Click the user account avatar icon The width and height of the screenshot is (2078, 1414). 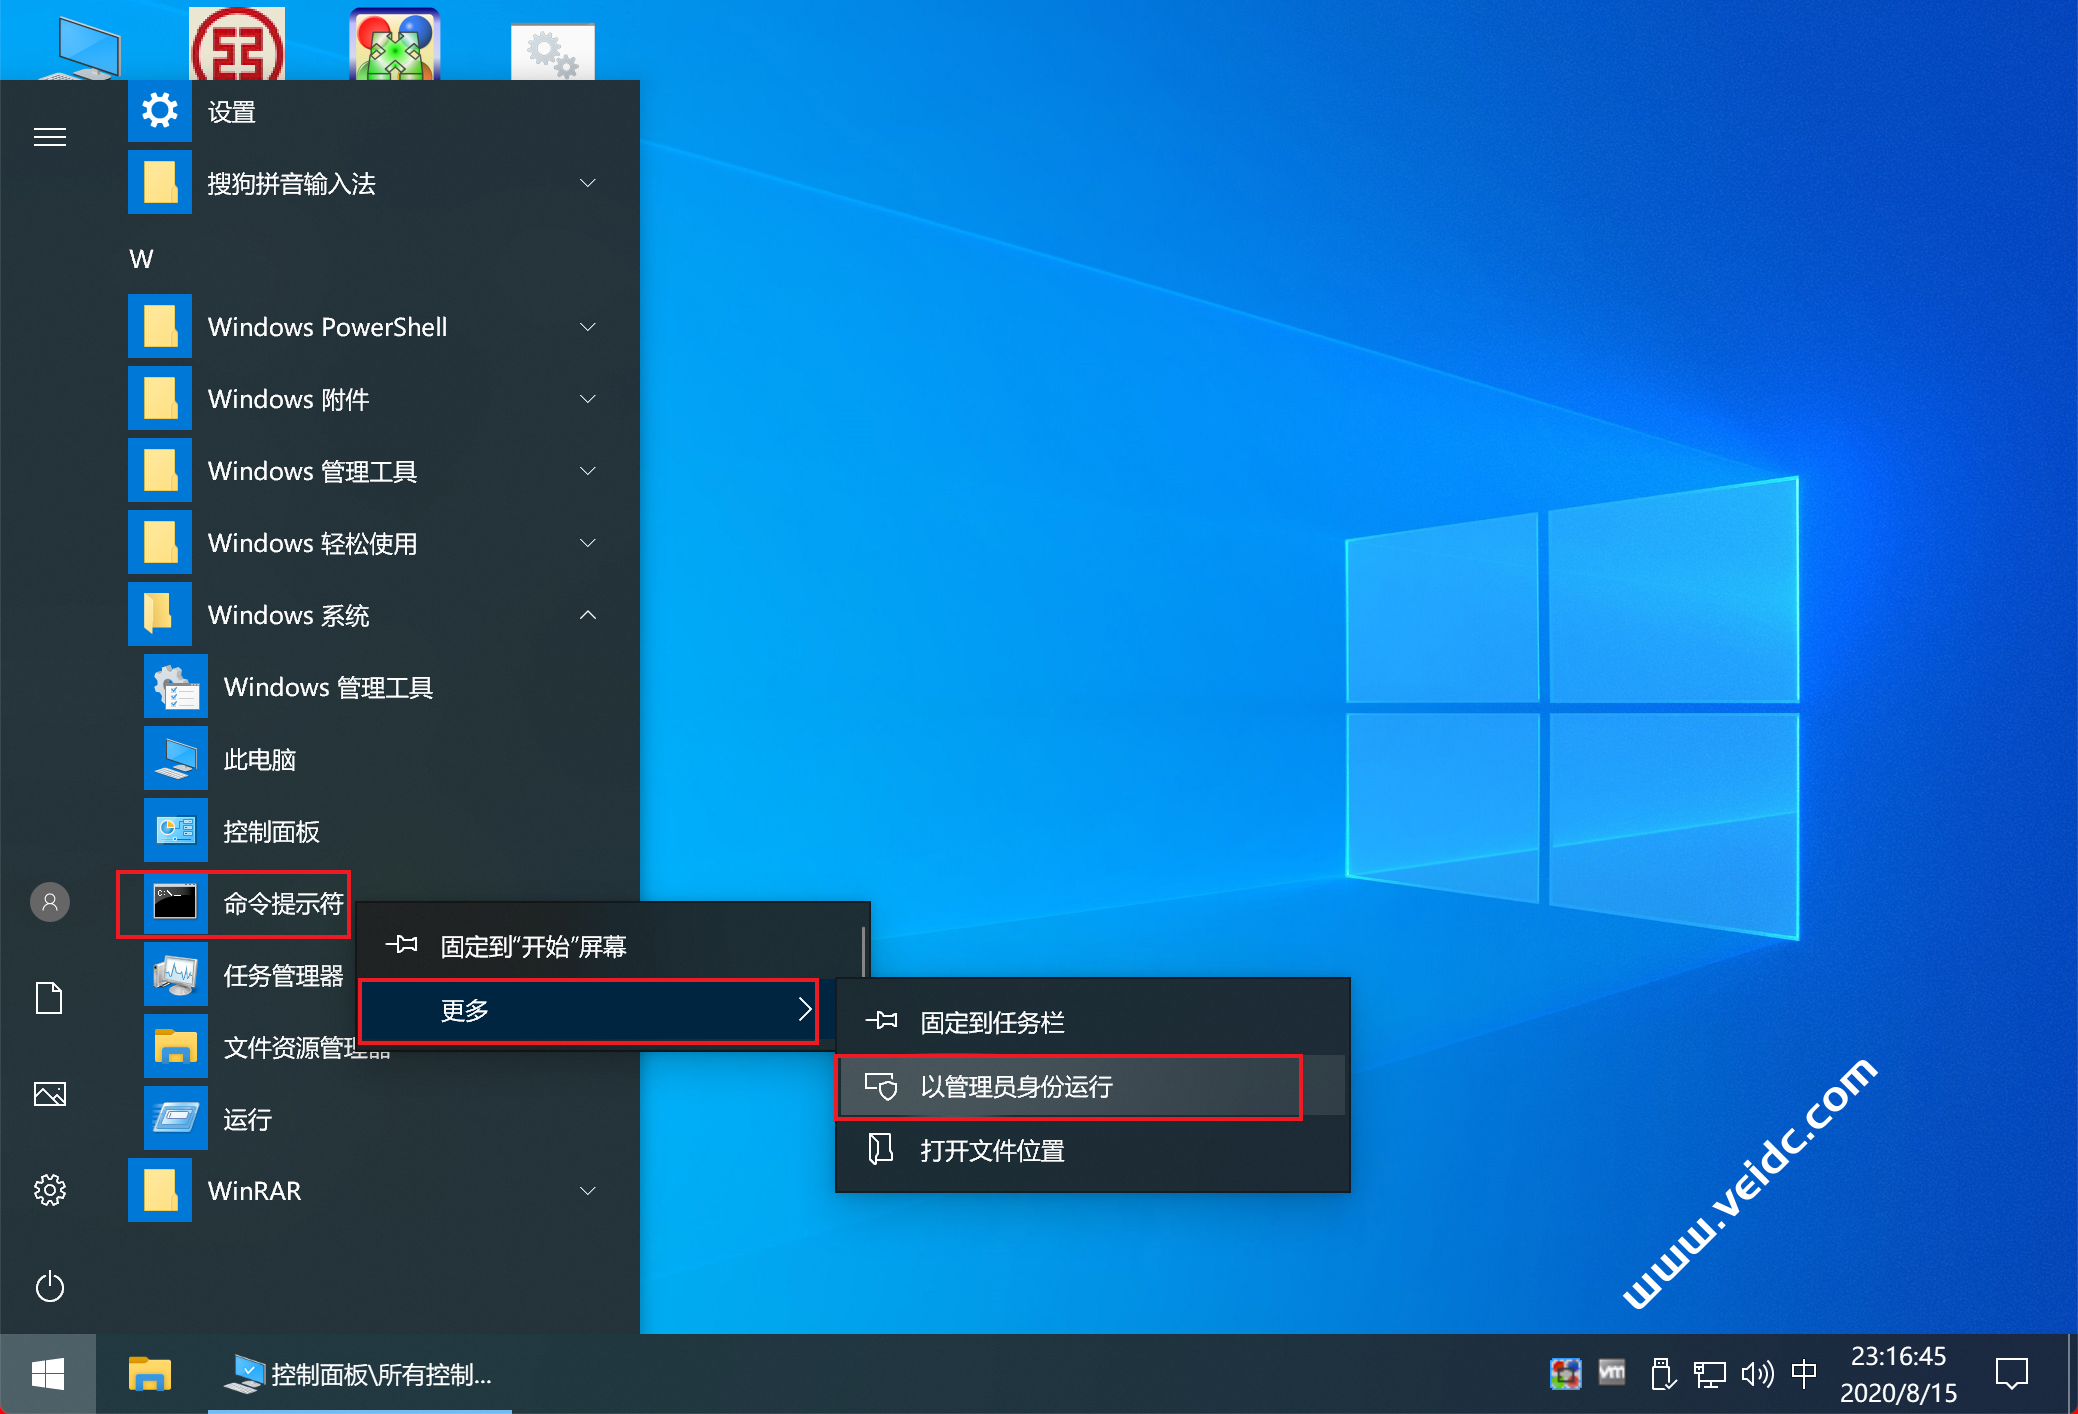click(49, 902)
